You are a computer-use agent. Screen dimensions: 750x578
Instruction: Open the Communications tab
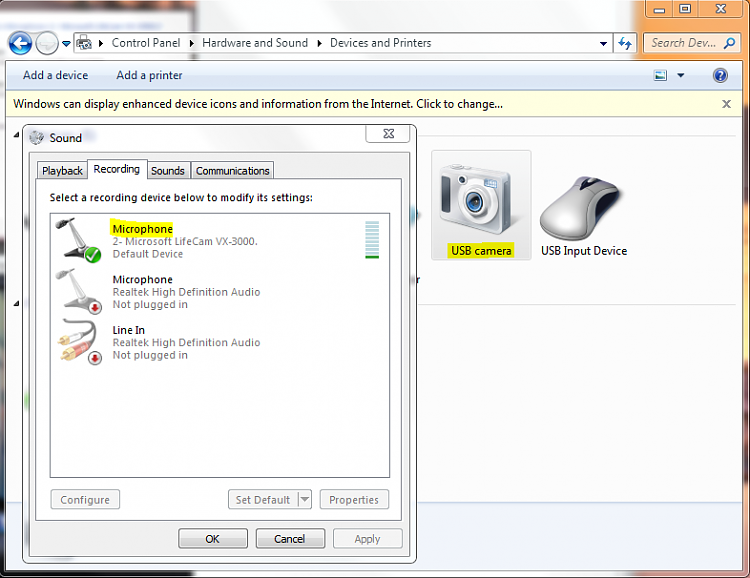232,170
